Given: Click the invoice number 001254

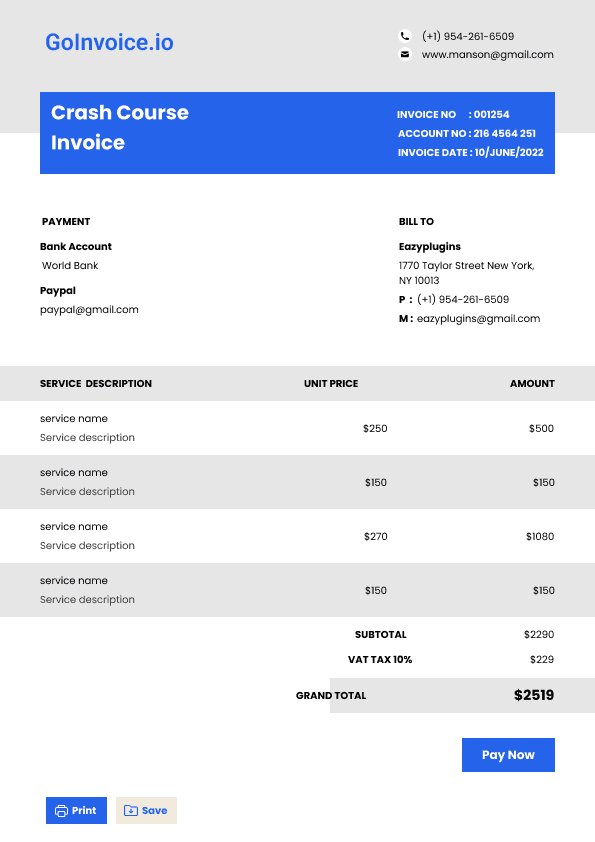Looking at the screenshot, I should pyautogui.click(x=491, y=114).
